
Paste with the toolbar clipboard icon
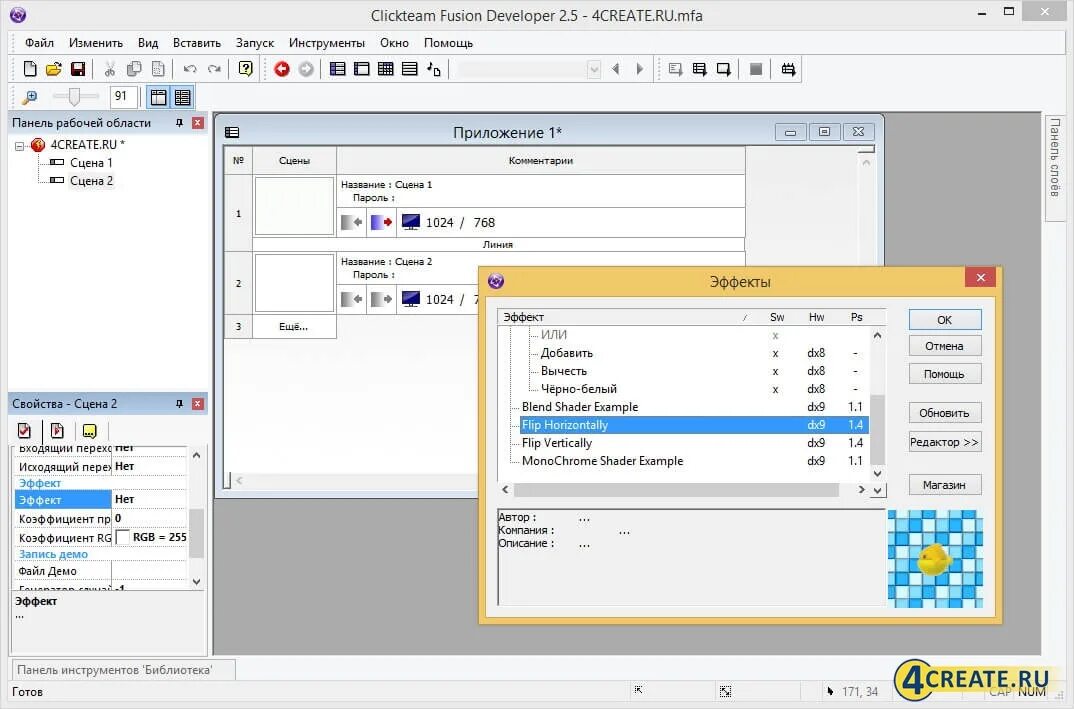[158, 69]
